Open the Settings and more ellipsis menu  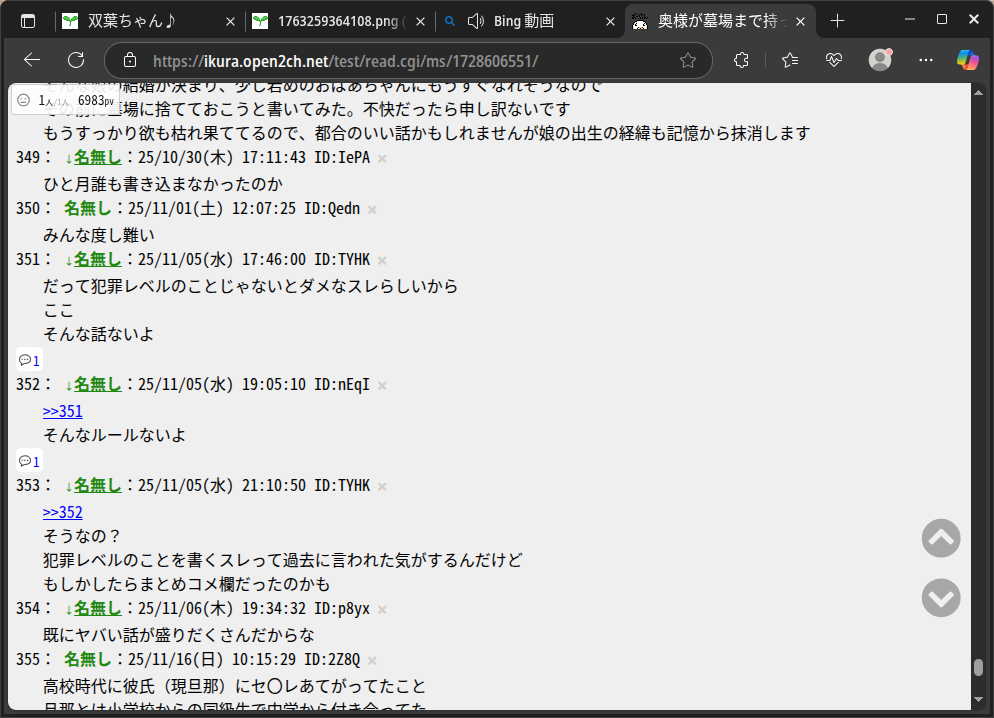coord(926,60)
